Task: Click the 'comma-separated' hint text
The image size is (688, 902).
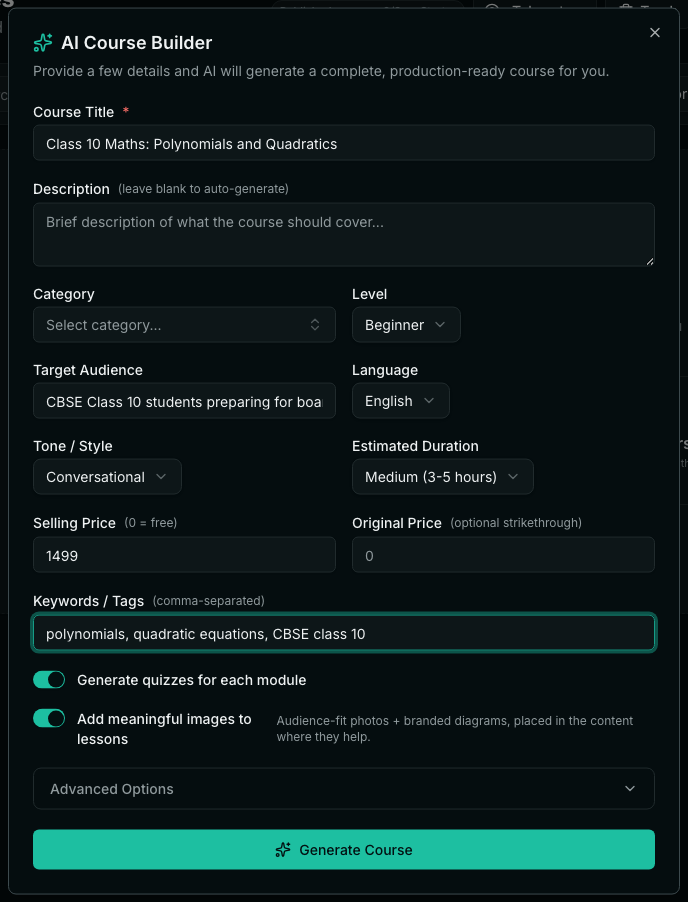Action: pyautogui.click(x=209, y=601)
